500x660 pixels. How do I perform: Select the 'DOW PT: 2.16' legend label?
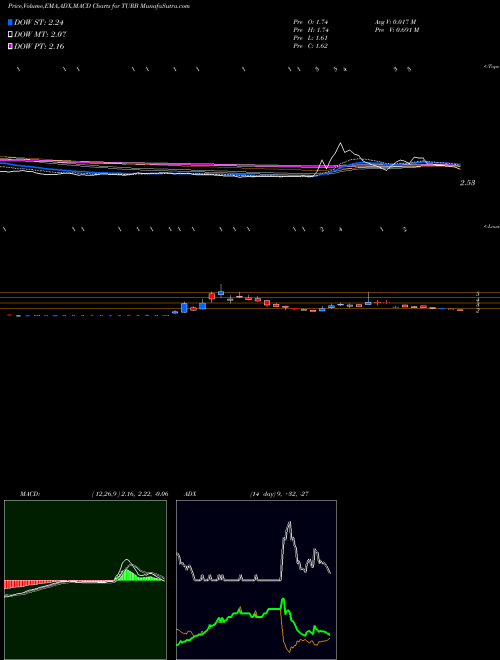40,46
